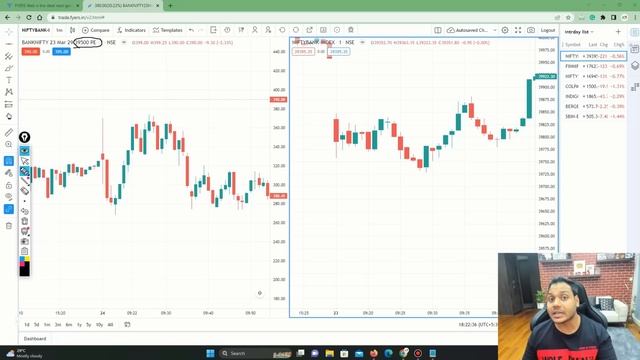The image size is (640, 360).
Task: Open the select layout icon
Action: [x=438, y=30]
